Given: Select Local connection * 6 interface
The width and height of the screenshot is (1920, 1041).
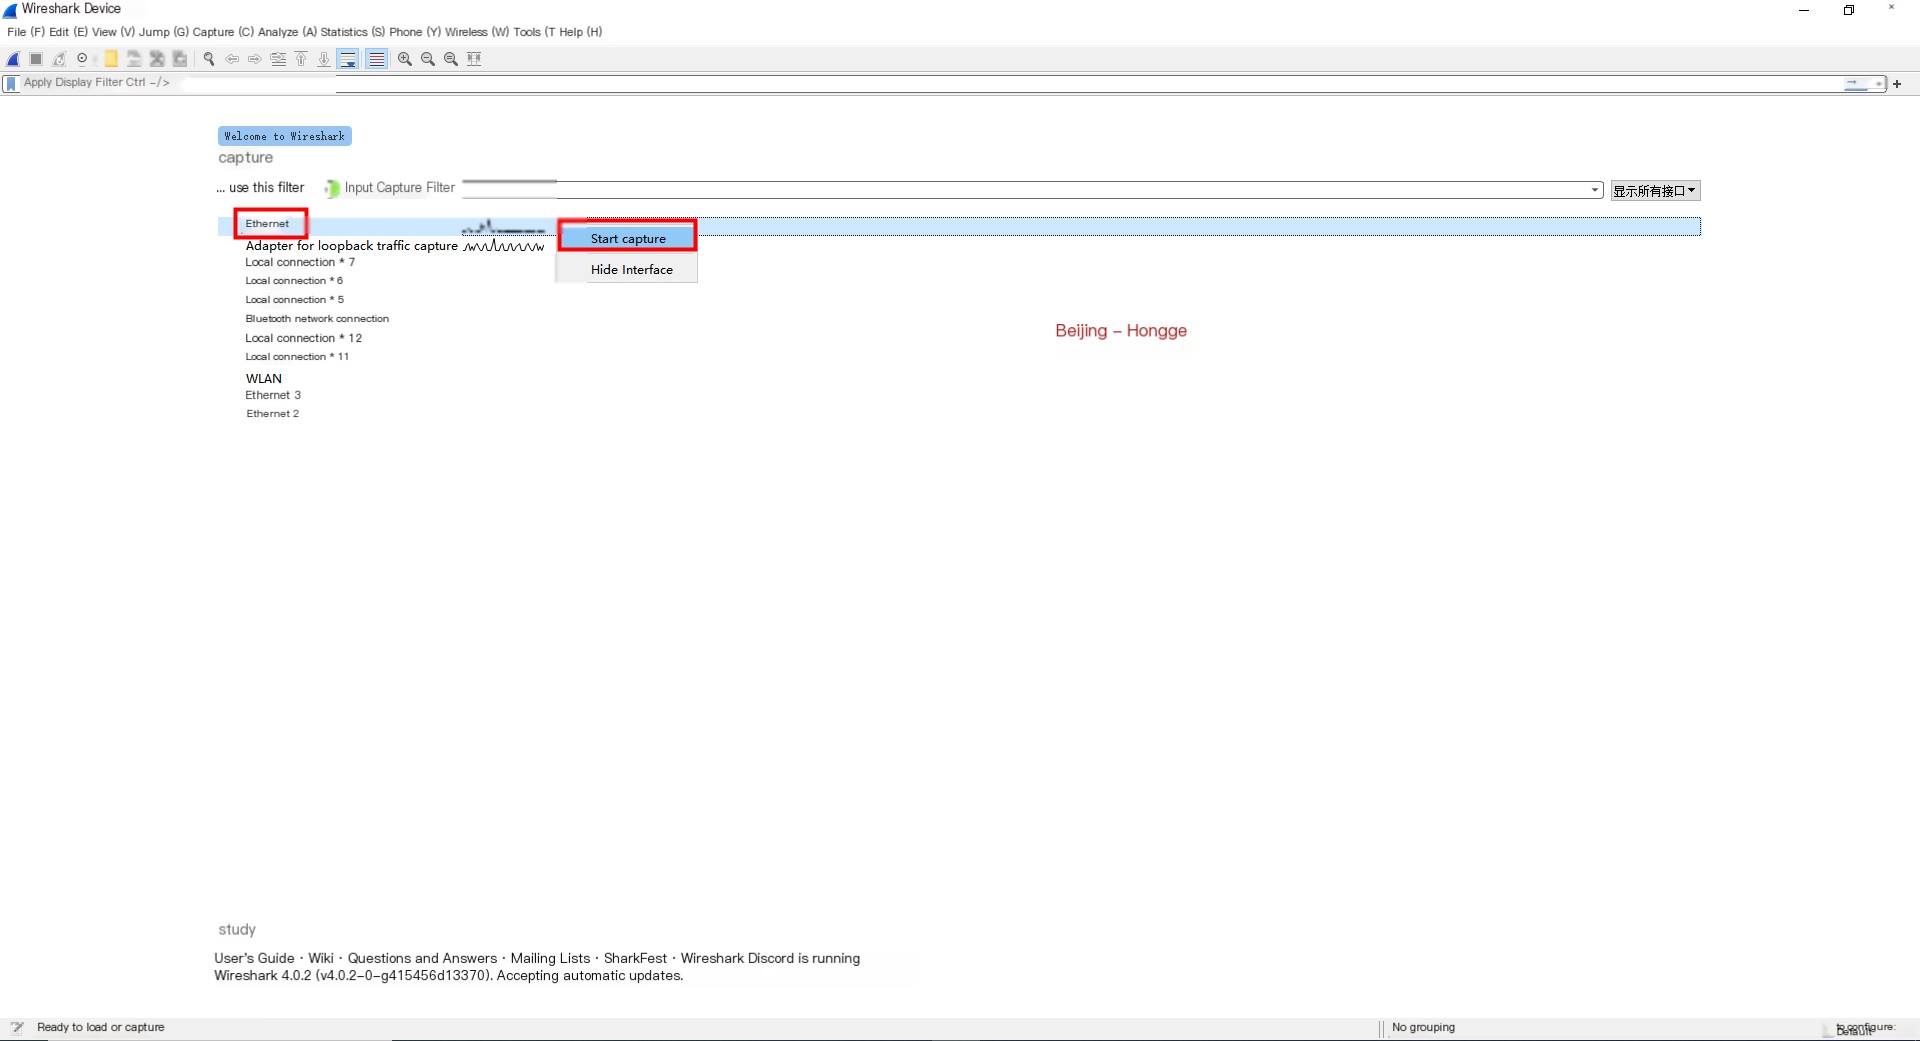Looking at the screenshot, I should 294,281.
